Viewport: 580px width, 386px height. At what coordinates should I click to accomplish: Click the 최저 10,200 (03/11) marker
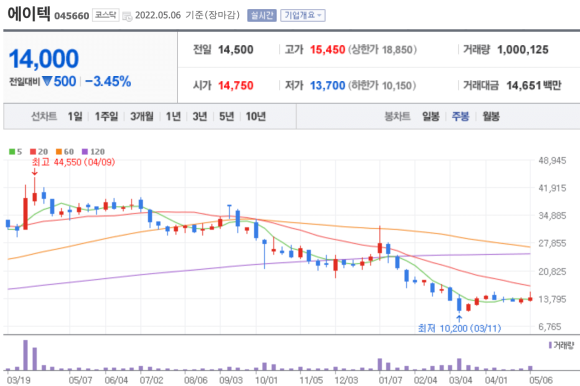tap(459, 328)
